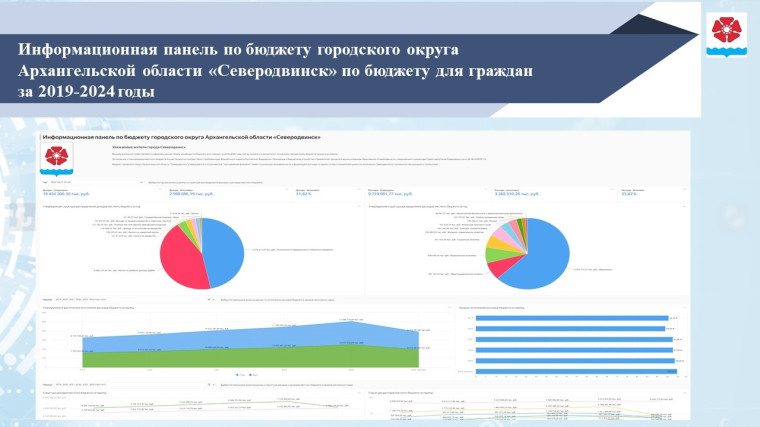Click the green slice of the expenses pie chart
This screenshot has width=760, height=427.
click(x=497, y=255)
